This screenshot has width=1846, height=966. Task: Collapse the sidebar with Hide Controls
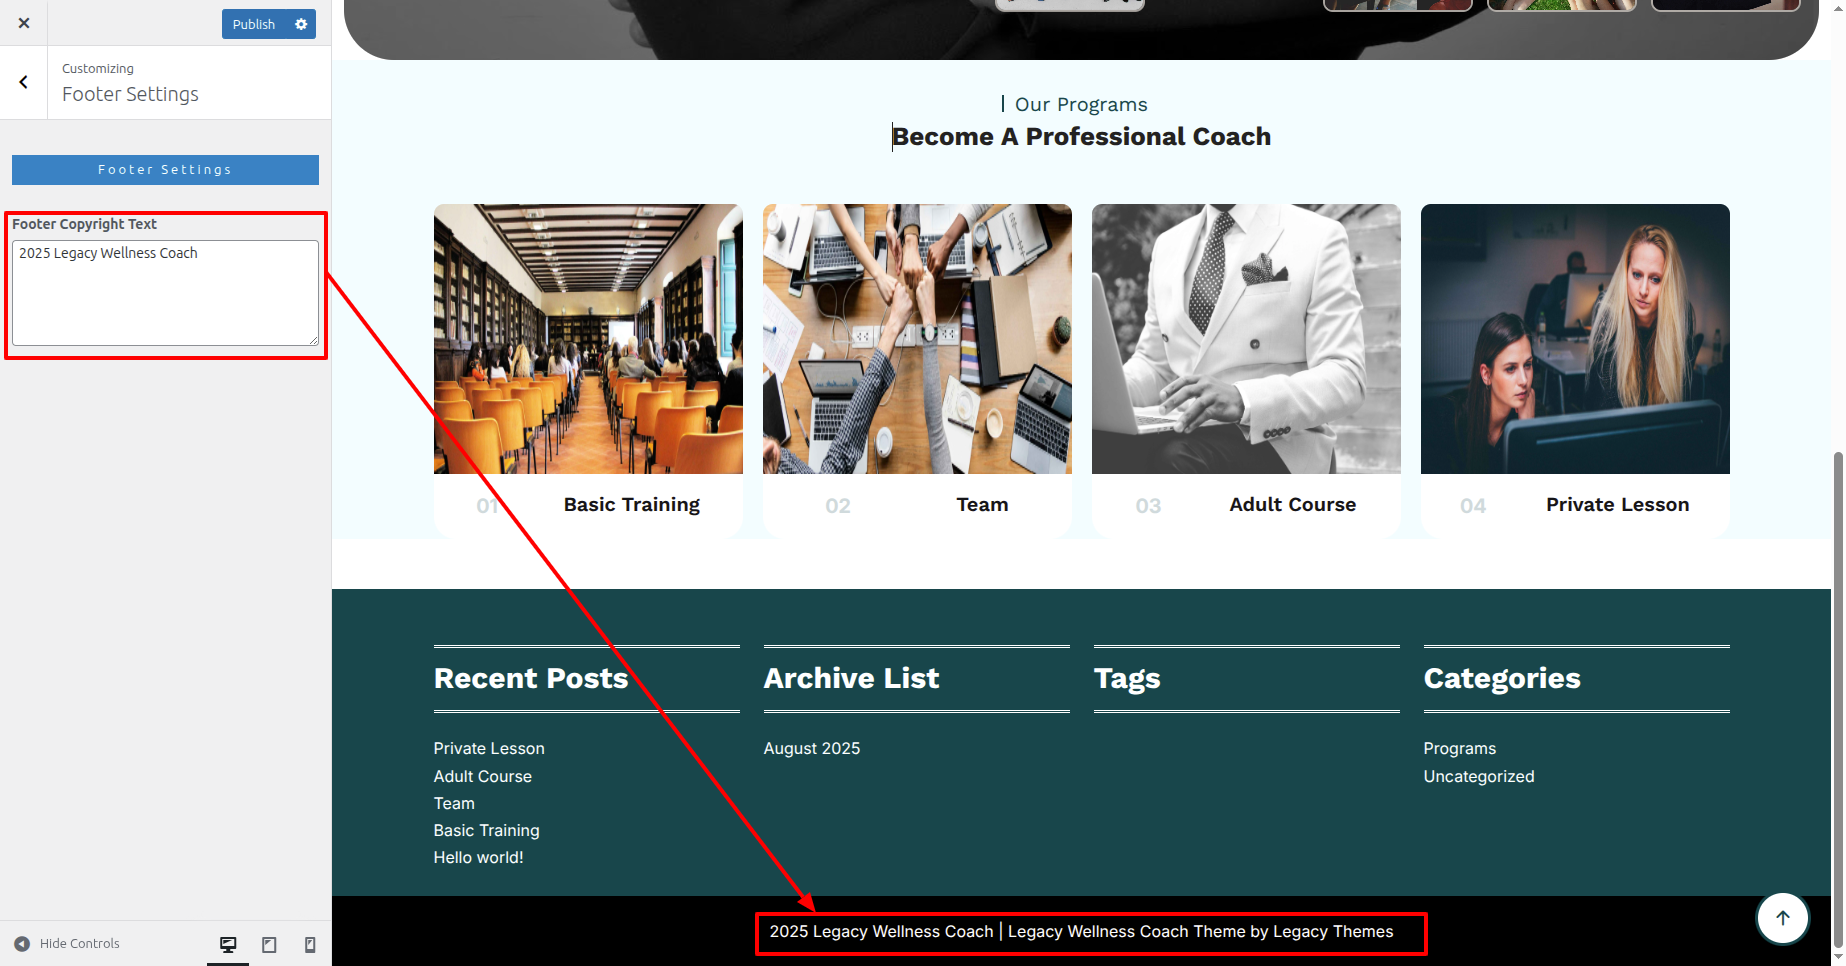pyautogui.click(x=68, y=943)
